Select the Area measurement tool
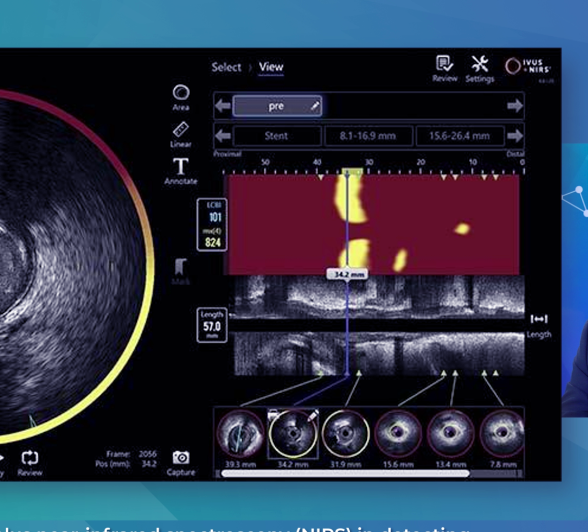588x532 pixels. click(x=181, y=97)
